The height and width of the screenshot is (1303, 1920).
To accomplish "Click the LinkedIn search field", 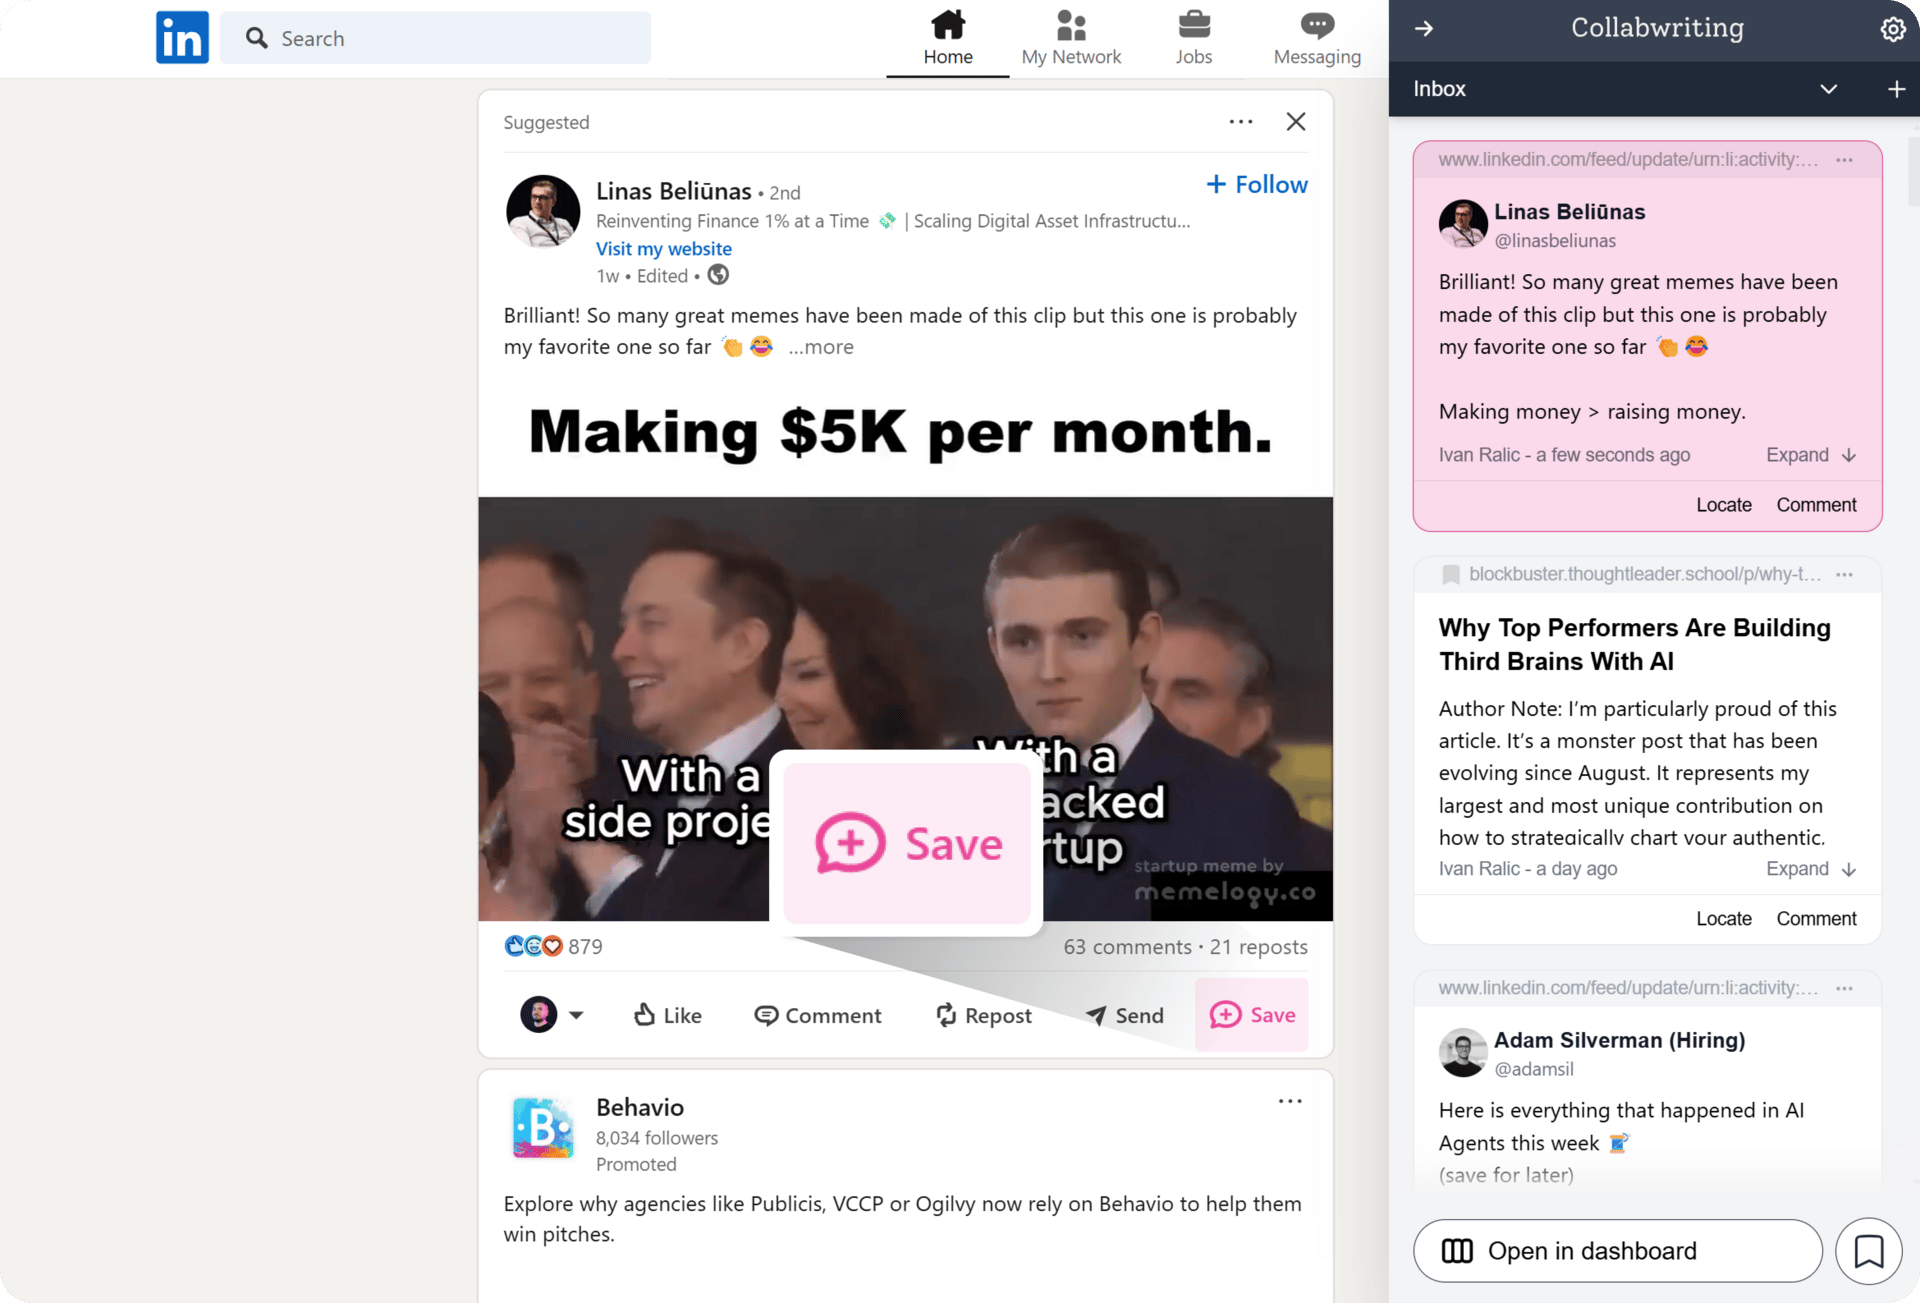I will 435,38.
